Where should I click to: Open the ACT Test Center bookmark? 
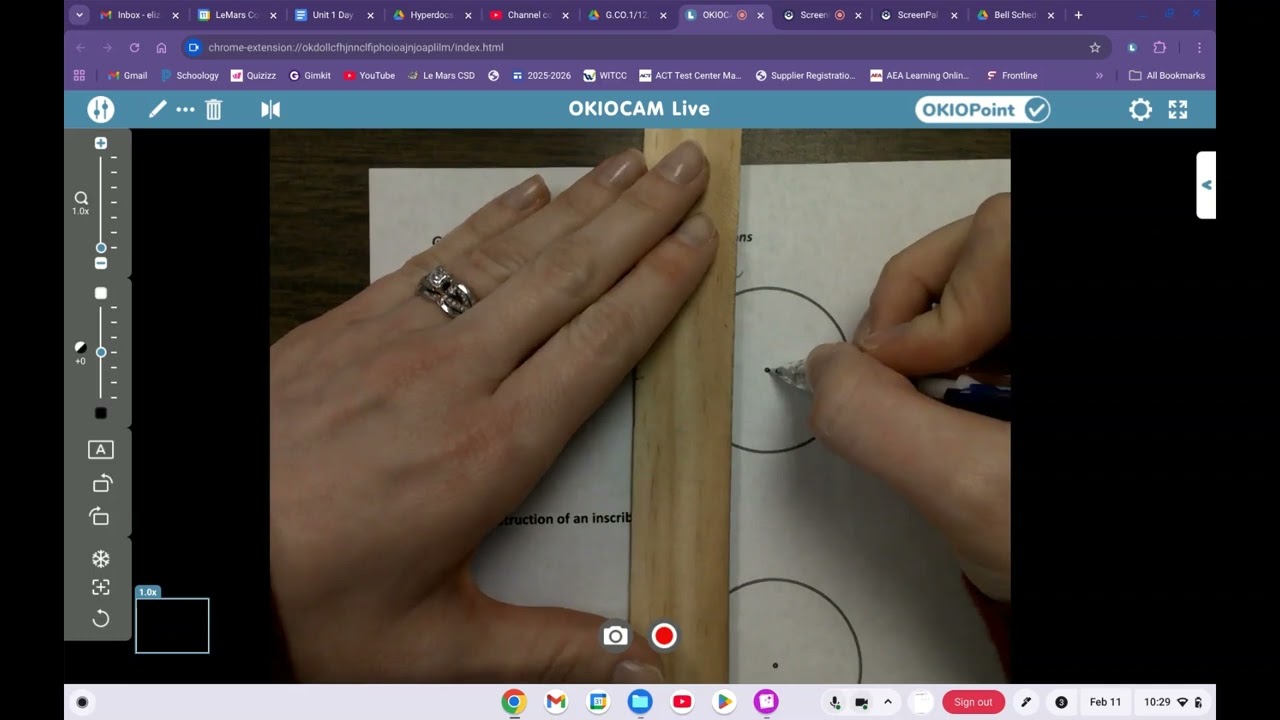coord(690,75)
